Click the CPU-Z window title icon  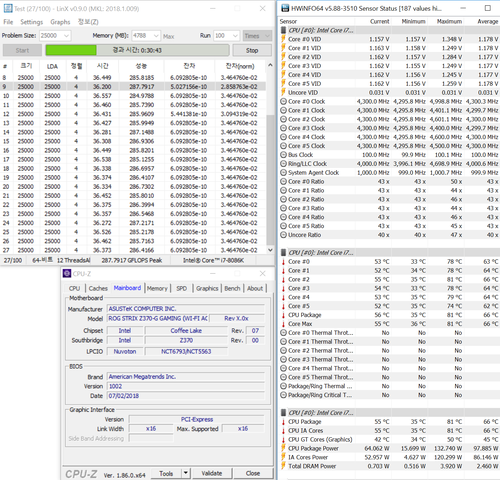tap(67, 274)
